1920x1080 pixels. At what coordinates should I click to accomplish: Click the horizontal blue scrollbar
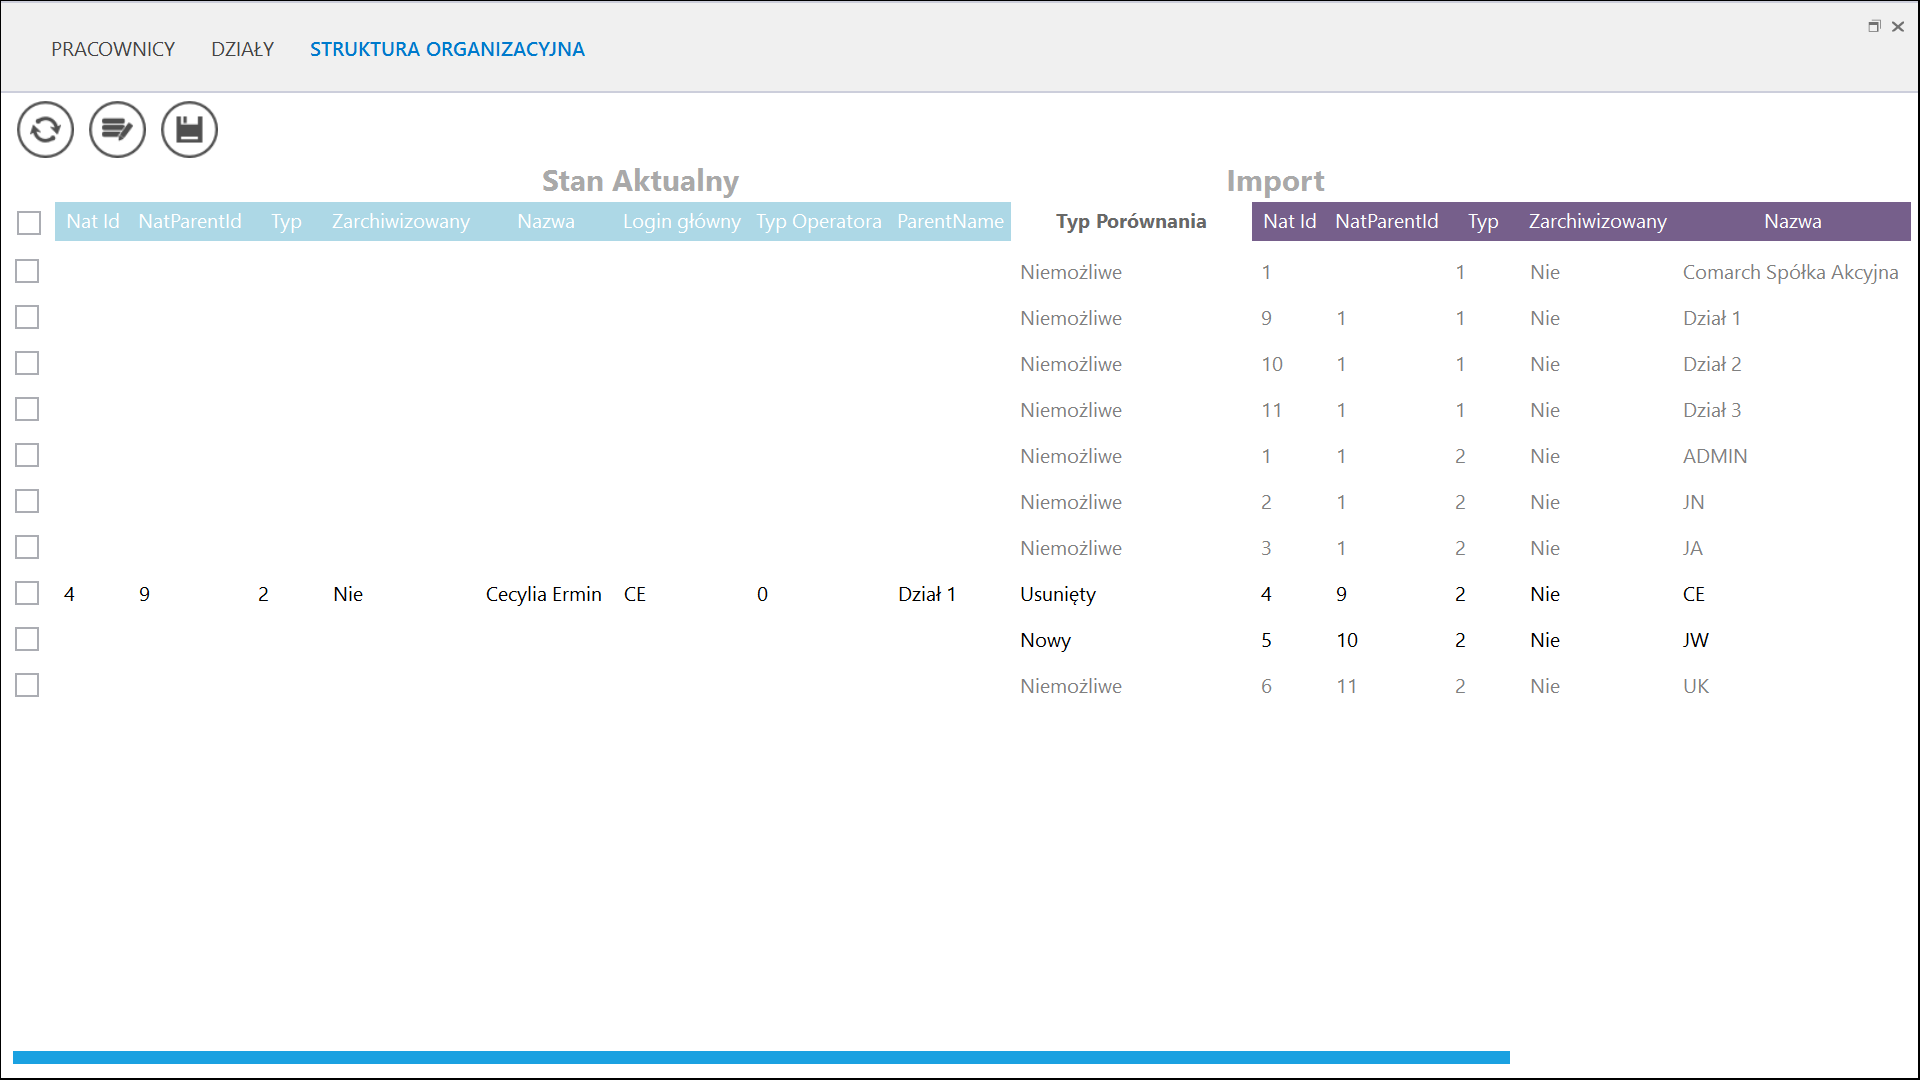pos(761,1057)
